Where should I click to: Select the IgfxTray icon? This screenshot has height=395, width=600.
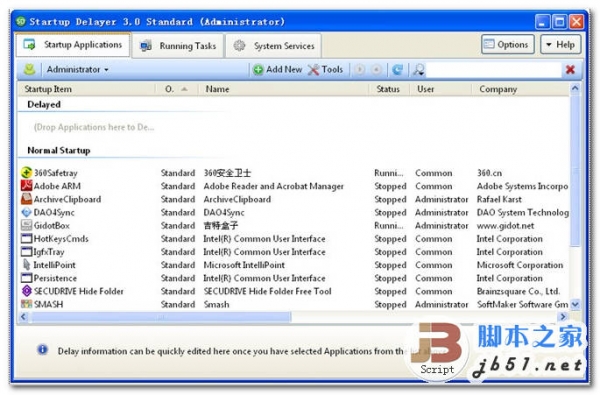coord(26,252)
